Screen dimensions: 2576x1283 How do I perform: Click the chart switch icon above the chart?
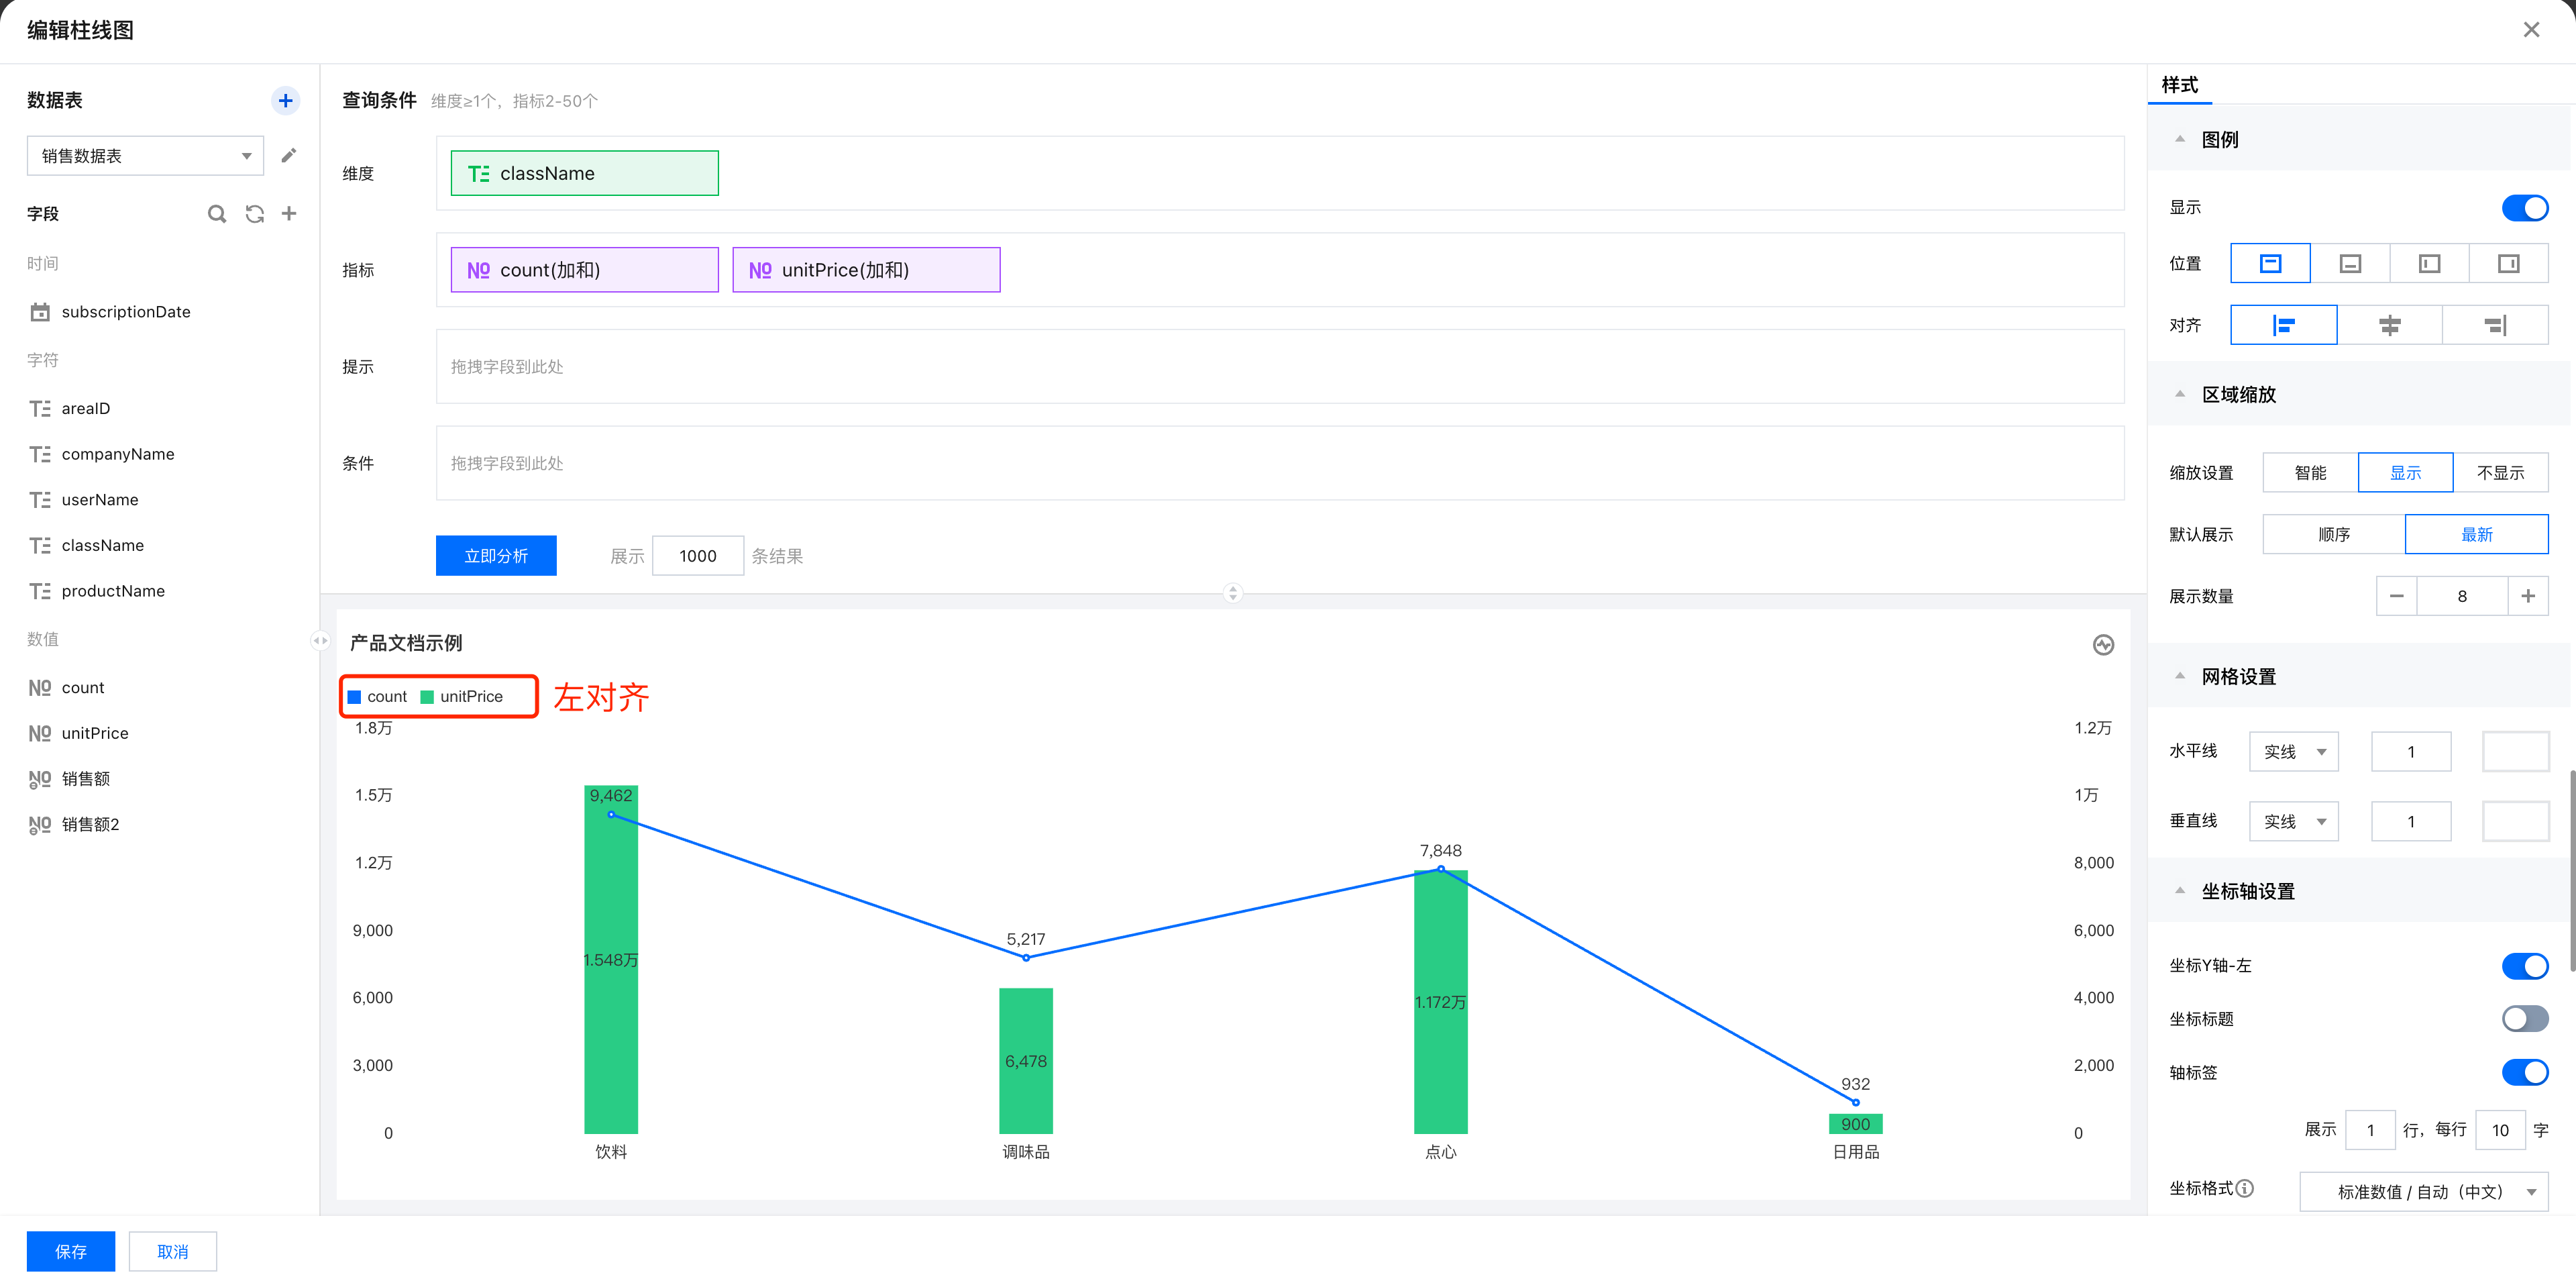click(2103, 644)
